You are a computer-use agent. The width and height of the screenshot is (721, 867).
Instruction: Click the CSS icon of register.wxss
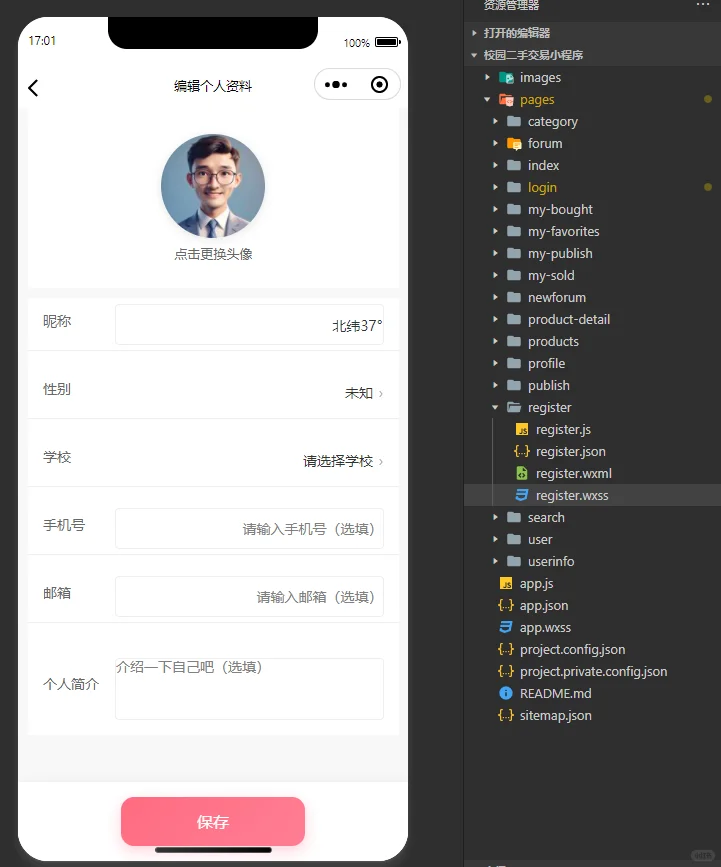click(x=522, y=495)
